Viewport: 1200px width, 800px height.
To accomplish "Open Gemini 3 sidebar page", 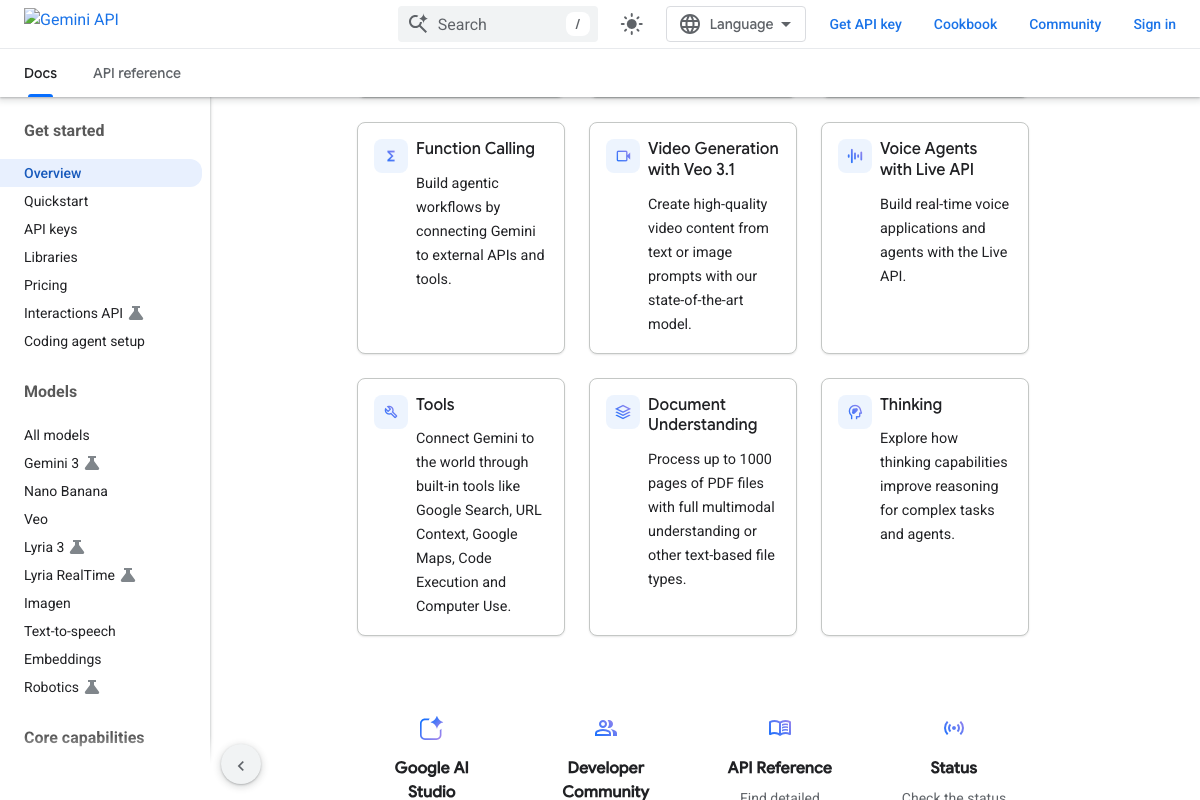I will tap(51, 463).
